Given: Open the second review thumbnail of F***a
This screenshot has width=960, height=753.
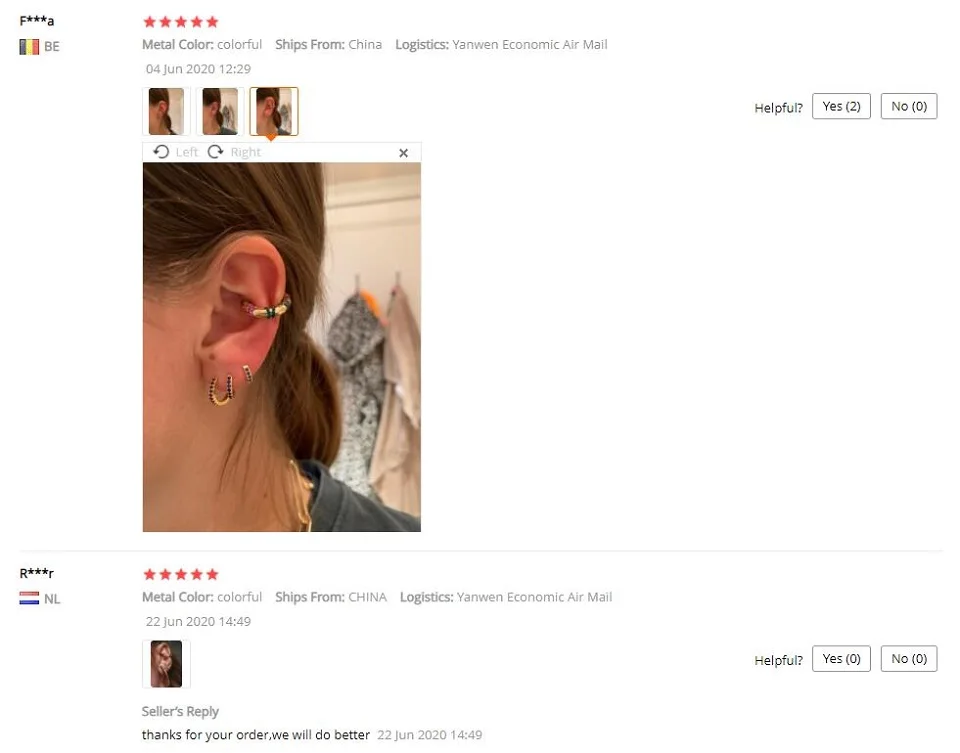Looking at the screenshot, I should point(220,111).
